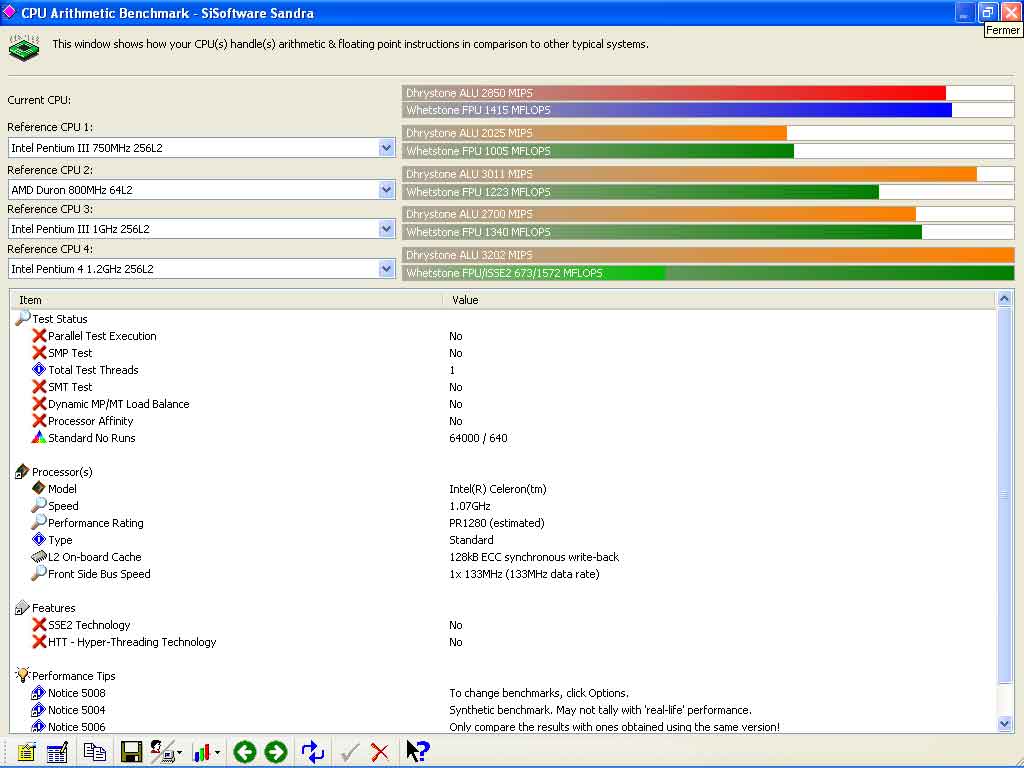Click the context Help cursor icon

click(x=417, y=752)
